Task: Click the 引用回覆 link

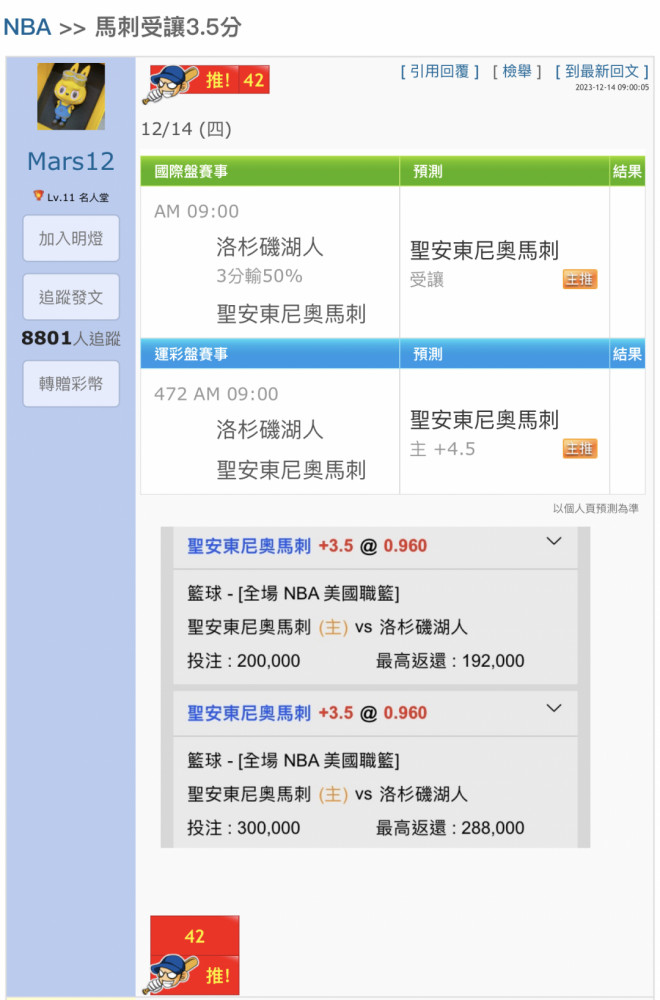Action: pyautogui.click(x=439, y=71)
